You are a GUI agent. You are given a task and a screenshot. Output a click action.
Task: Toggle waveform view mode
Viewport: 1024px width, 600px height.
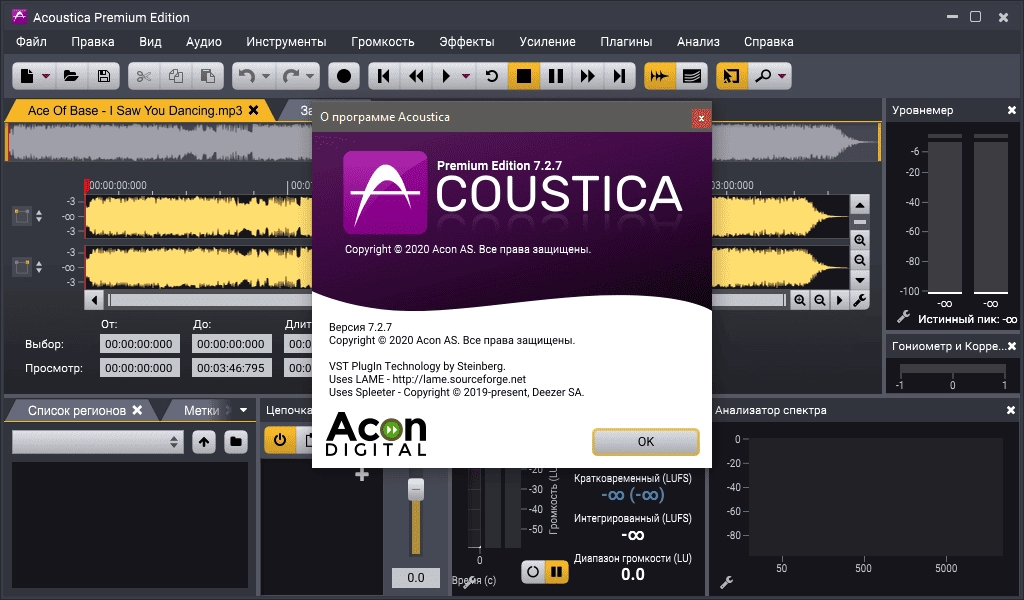point(660,76)
